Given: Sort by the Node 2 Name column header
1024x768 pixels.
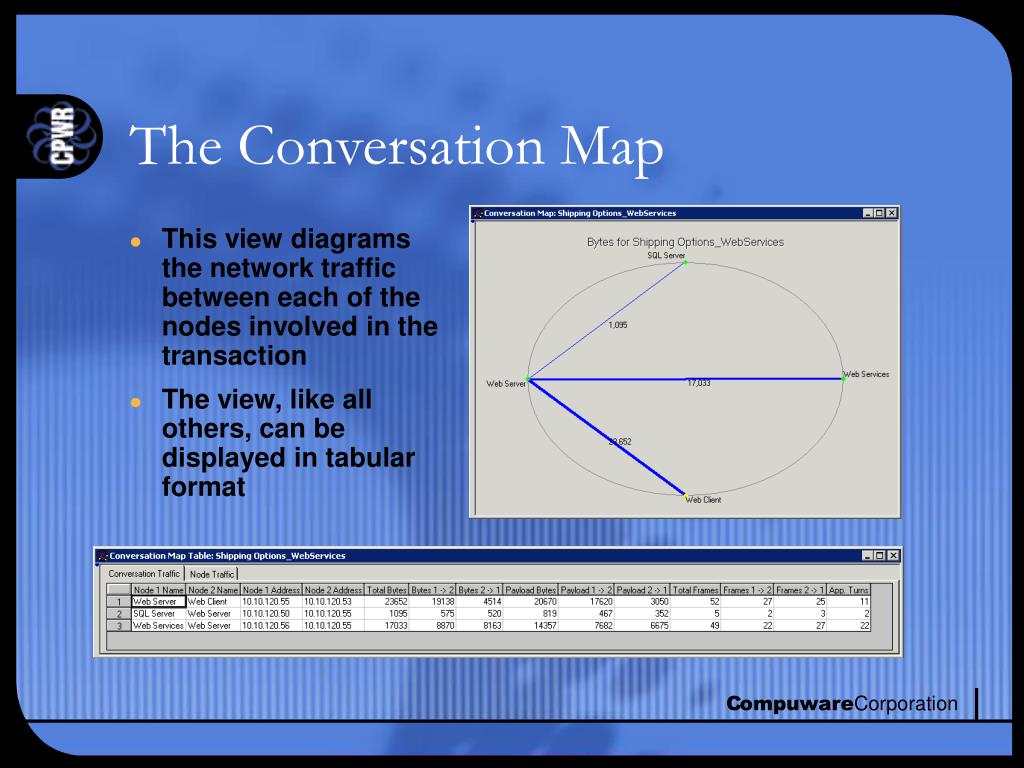Looking at the screenshot, I should coord(213,590).
